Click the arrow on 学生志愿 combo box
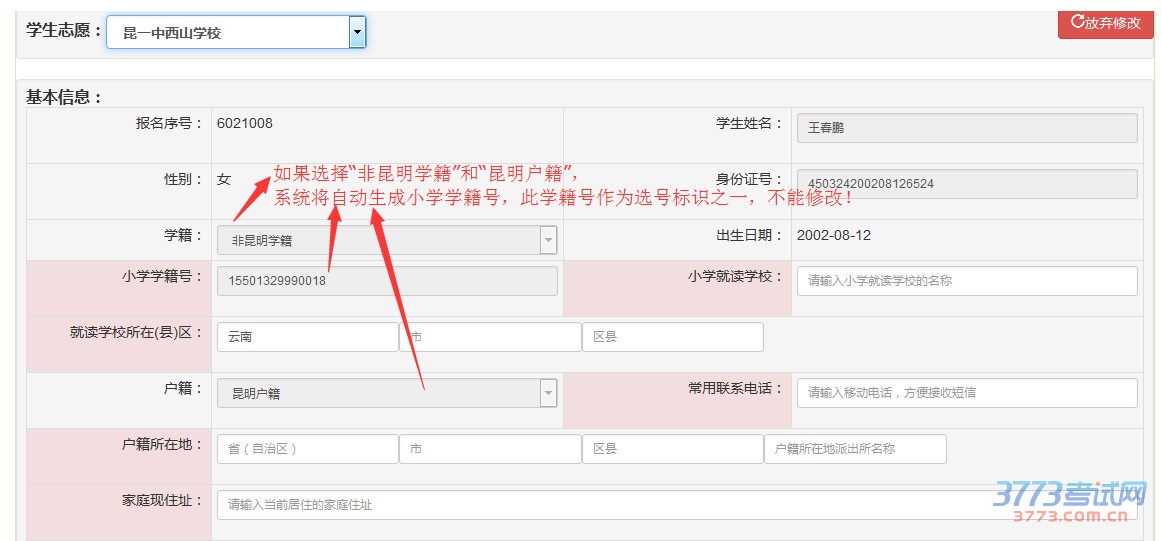This screenshot has height=541, width=1162. coord(357,33)
